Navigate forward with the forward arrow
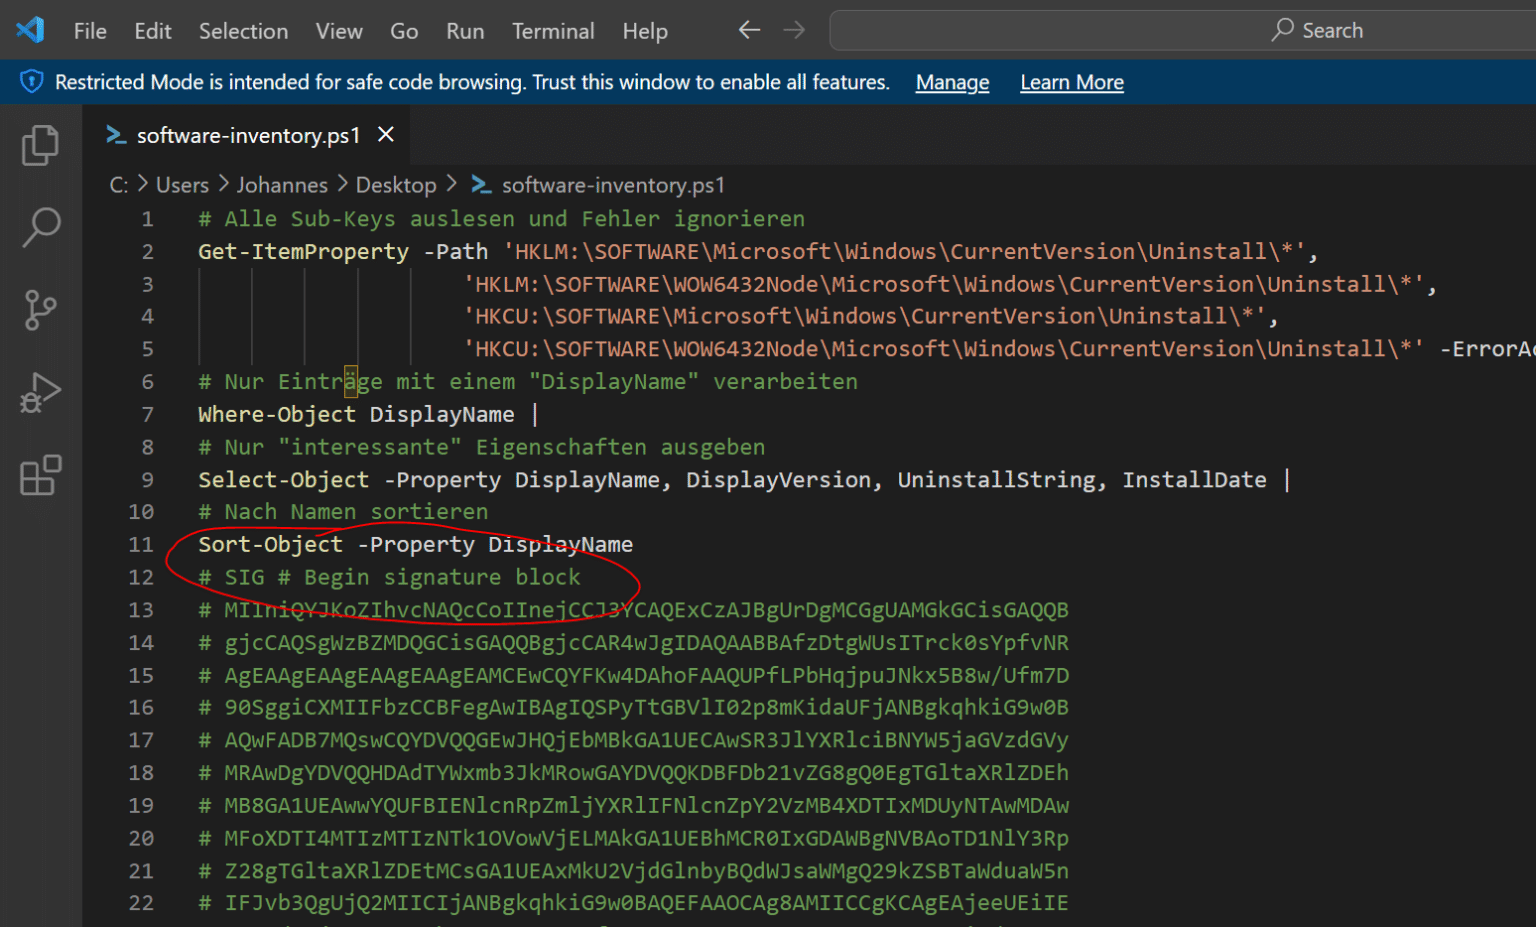 pyautogui.click(x=794, y=30)
